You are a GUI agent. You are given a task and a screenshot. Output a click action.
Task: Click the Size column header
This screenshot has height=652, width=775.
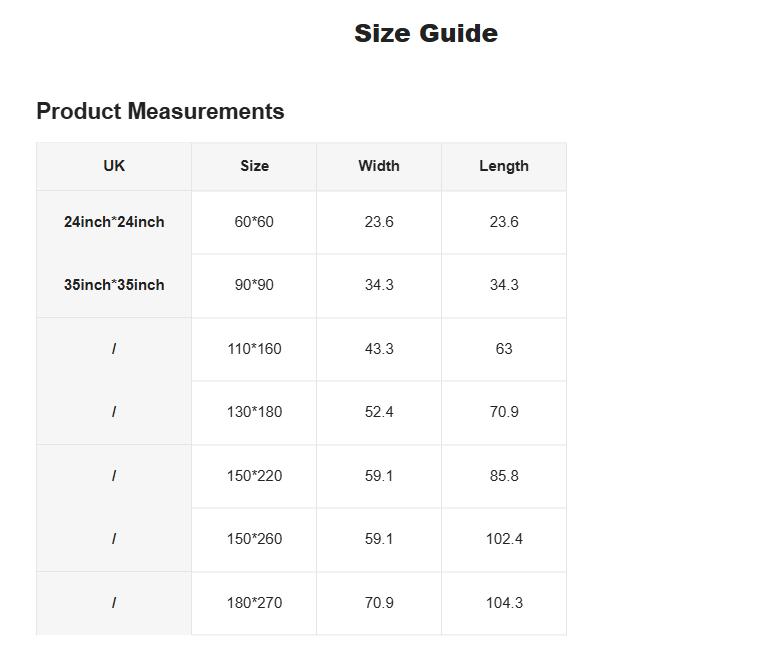tap(254, 166)
